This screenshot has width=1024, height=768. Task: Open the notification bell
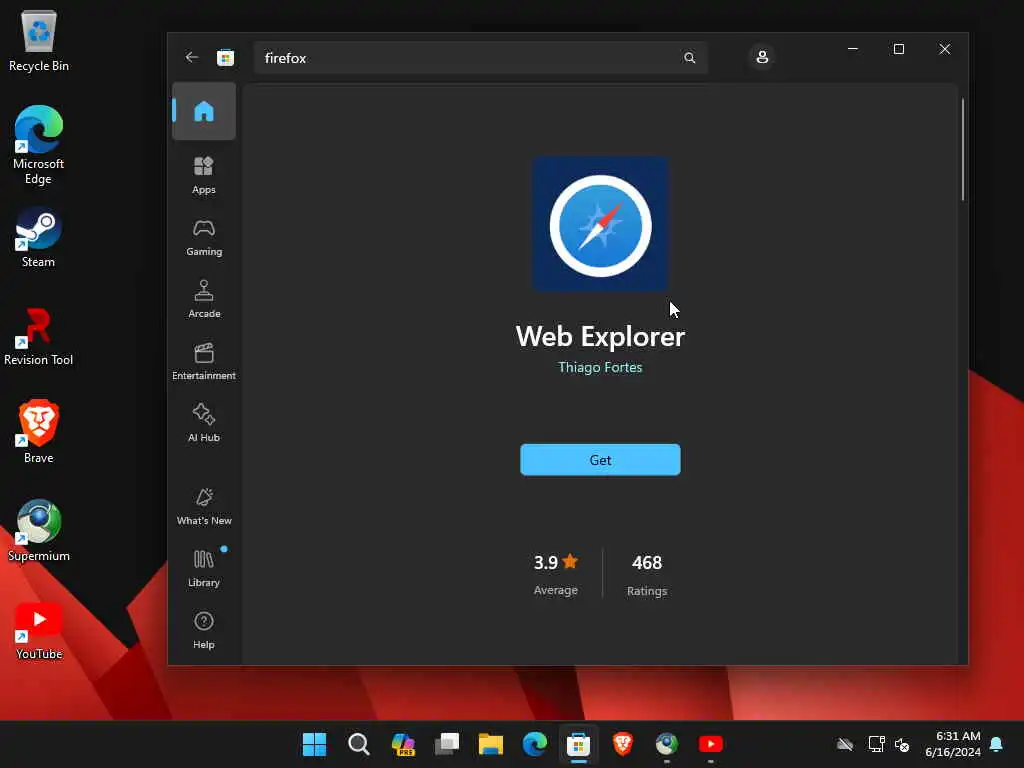pyautogui.click(x=997, y=744)
